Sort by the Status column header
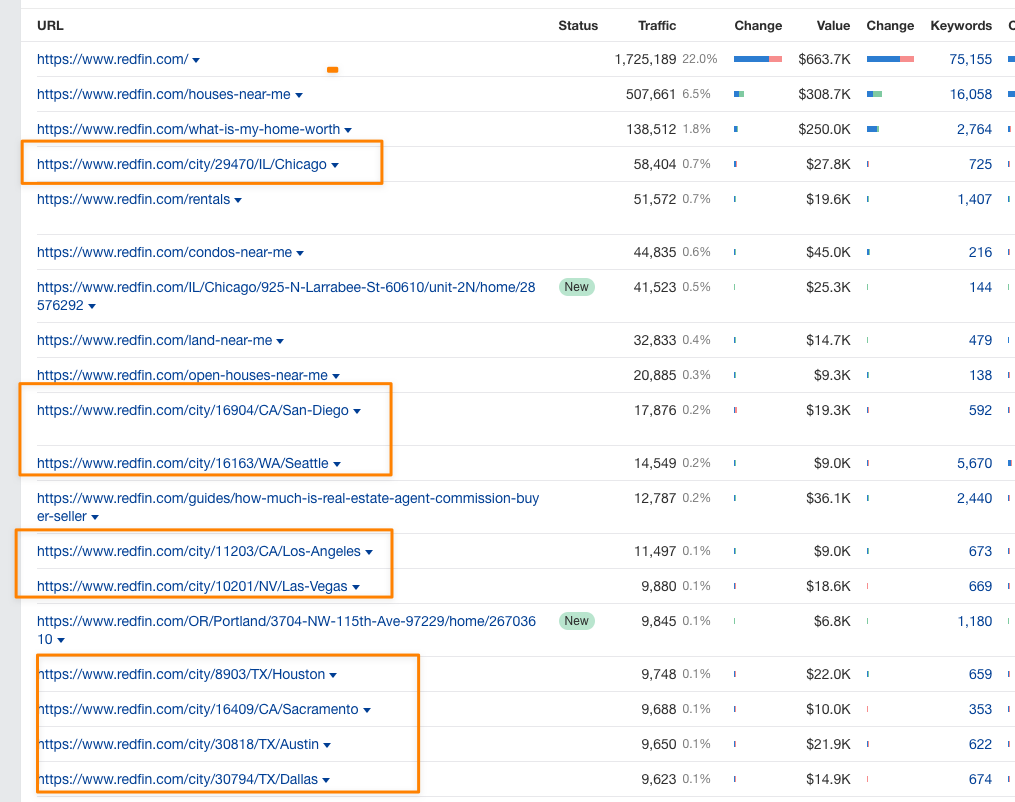 pyautogui.click(x=578, y=25)
